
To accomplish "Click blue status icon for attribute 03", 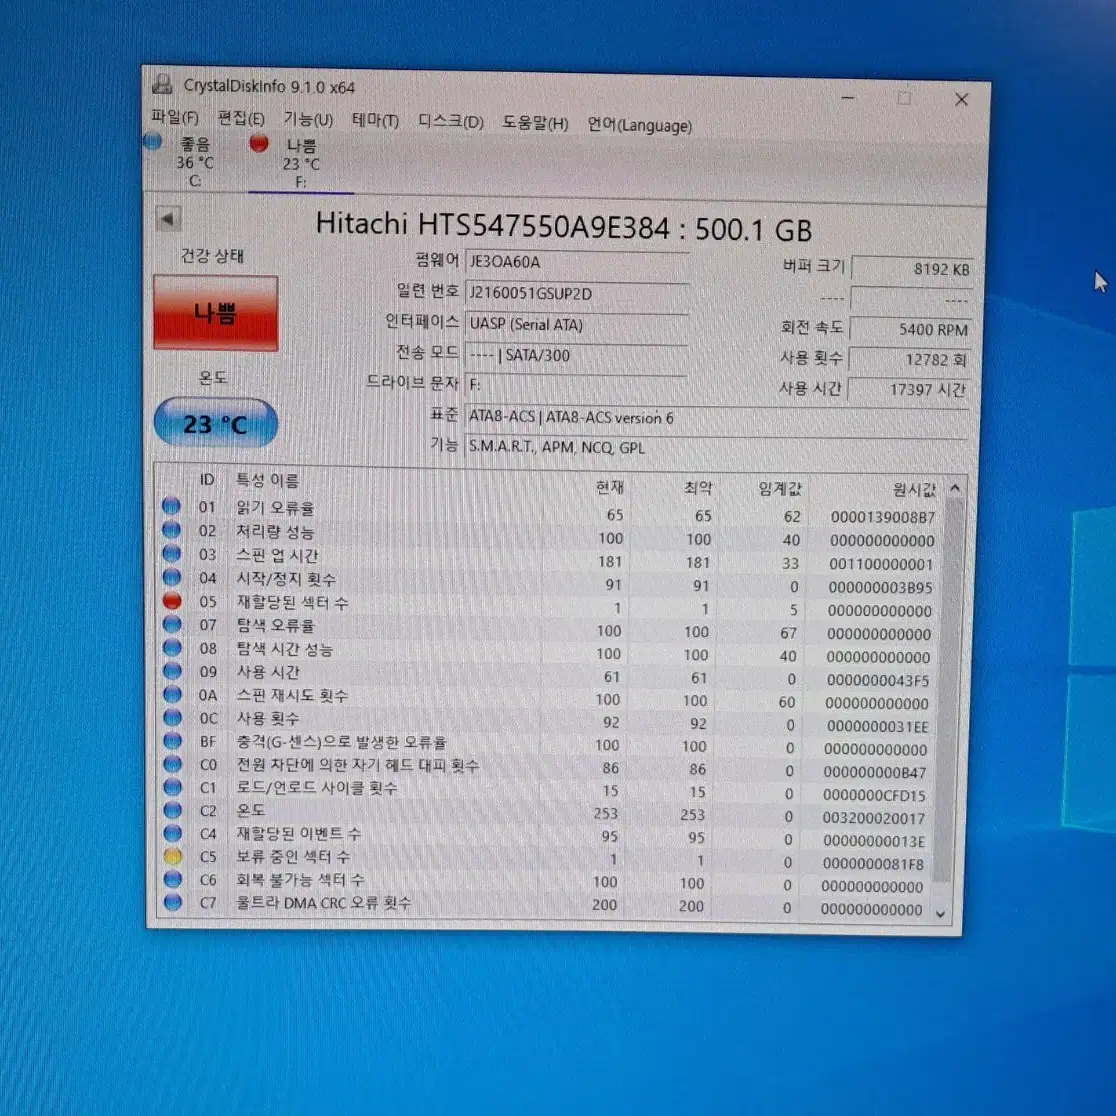I will [171, 553].
